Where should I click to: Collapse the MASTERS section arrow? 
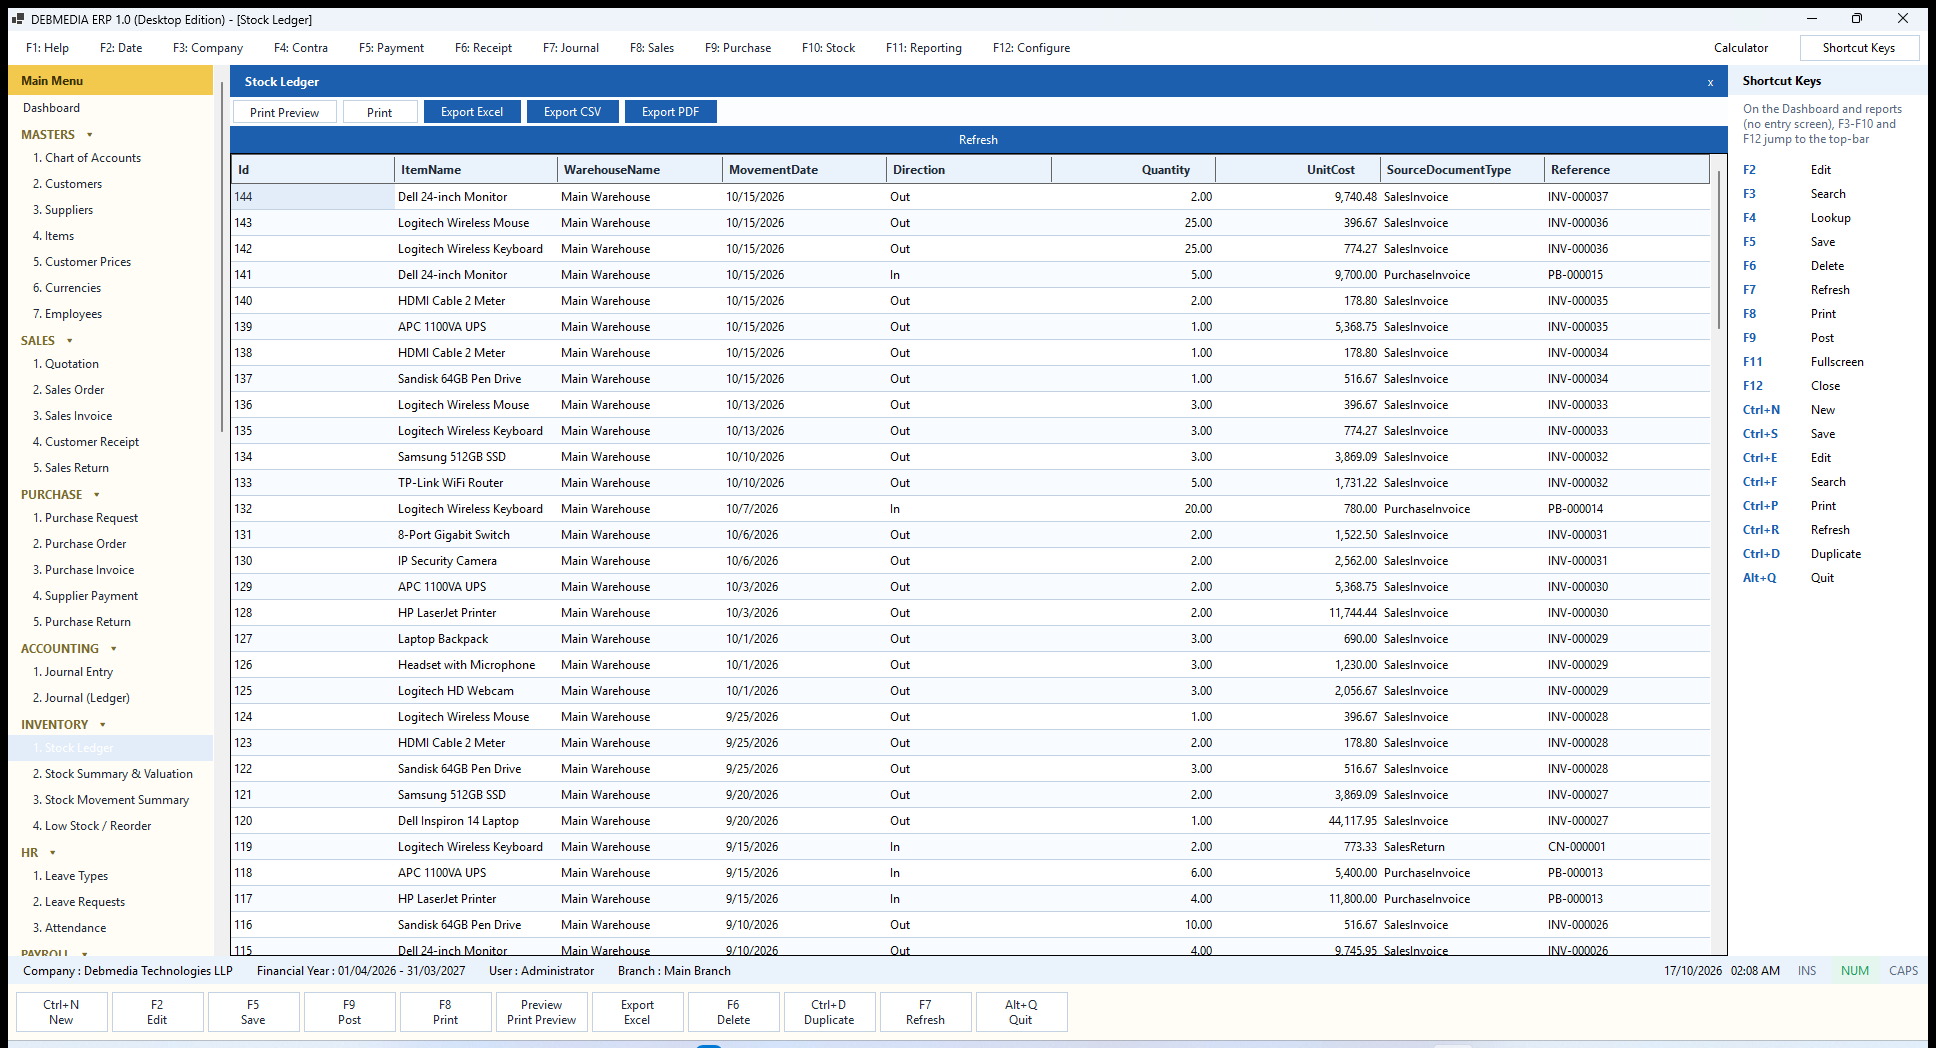90,135
